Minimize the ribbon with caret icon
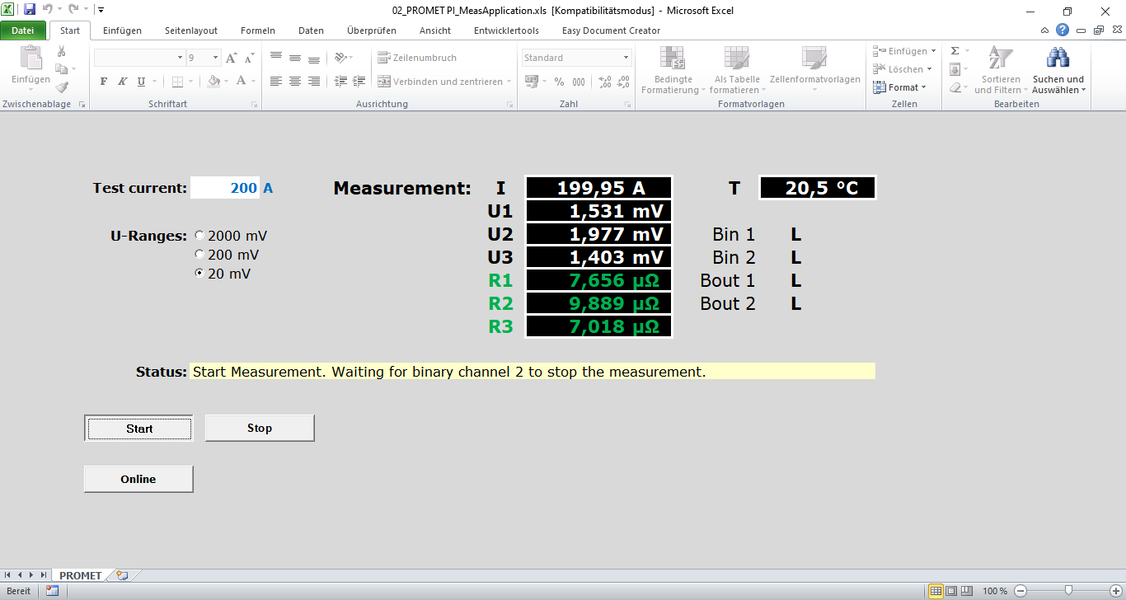The width and height of the screenshot is (1126, 600). coord(1045,30)
